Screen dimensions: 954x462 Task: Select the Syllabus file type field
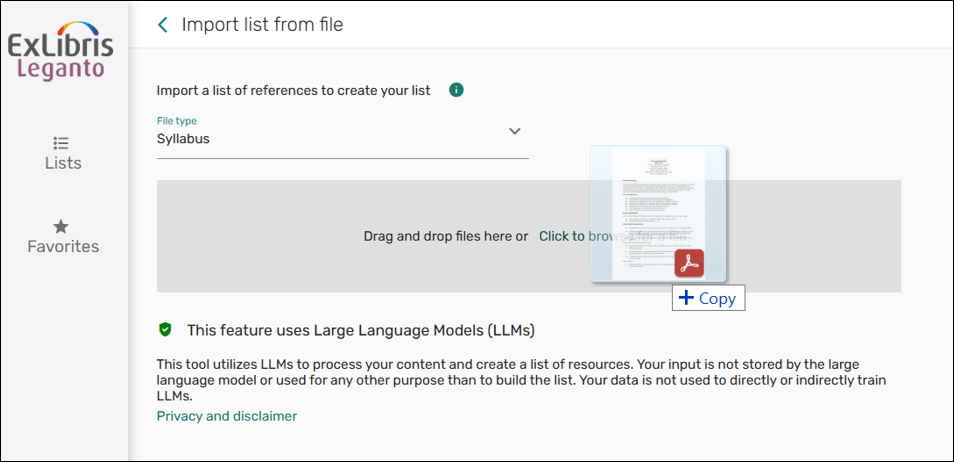tap(343, 136)
